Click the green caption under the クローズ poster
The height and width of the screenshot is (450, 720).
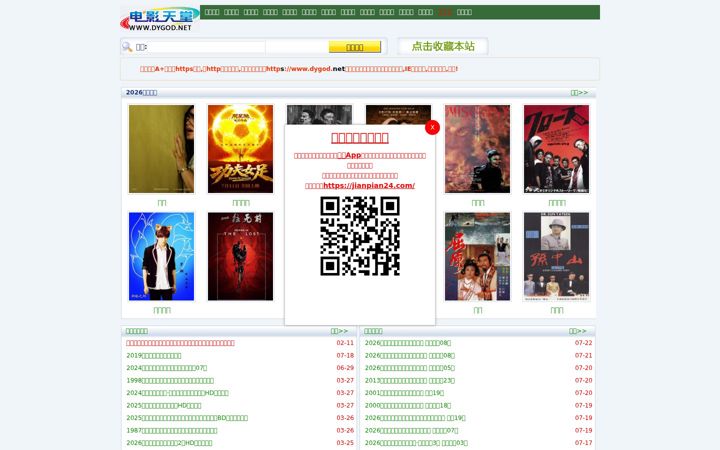557,203
